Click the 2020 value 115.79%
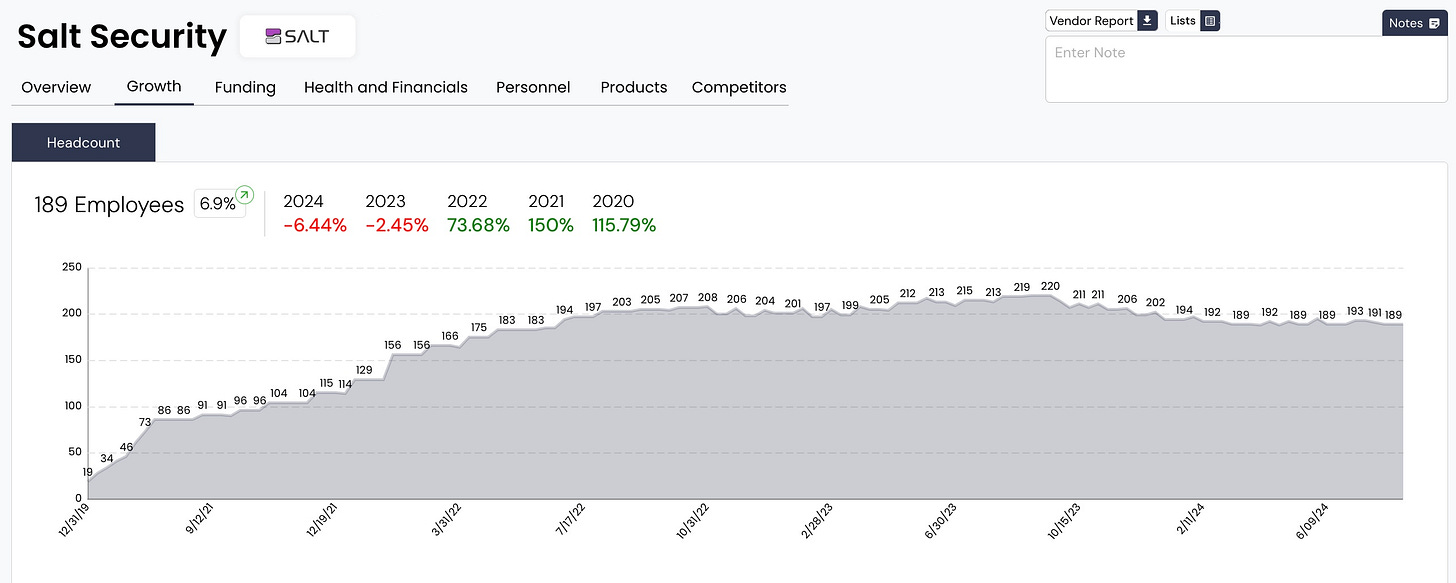 [x=624, y=226]
